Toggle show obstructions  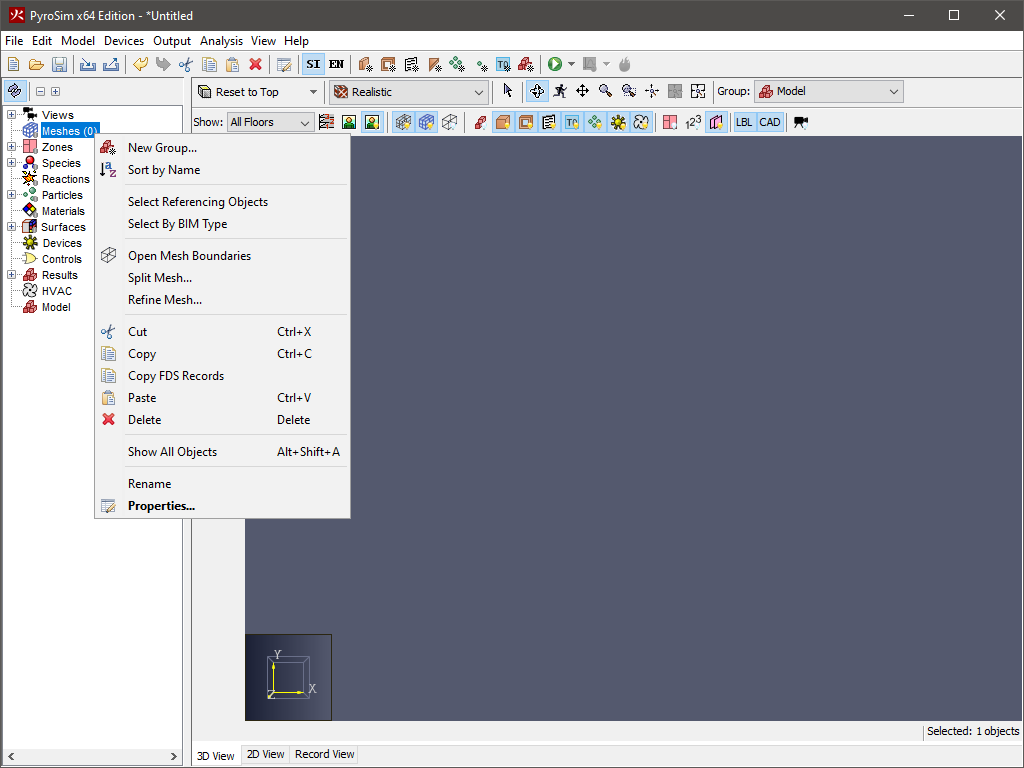coord(503,122)
